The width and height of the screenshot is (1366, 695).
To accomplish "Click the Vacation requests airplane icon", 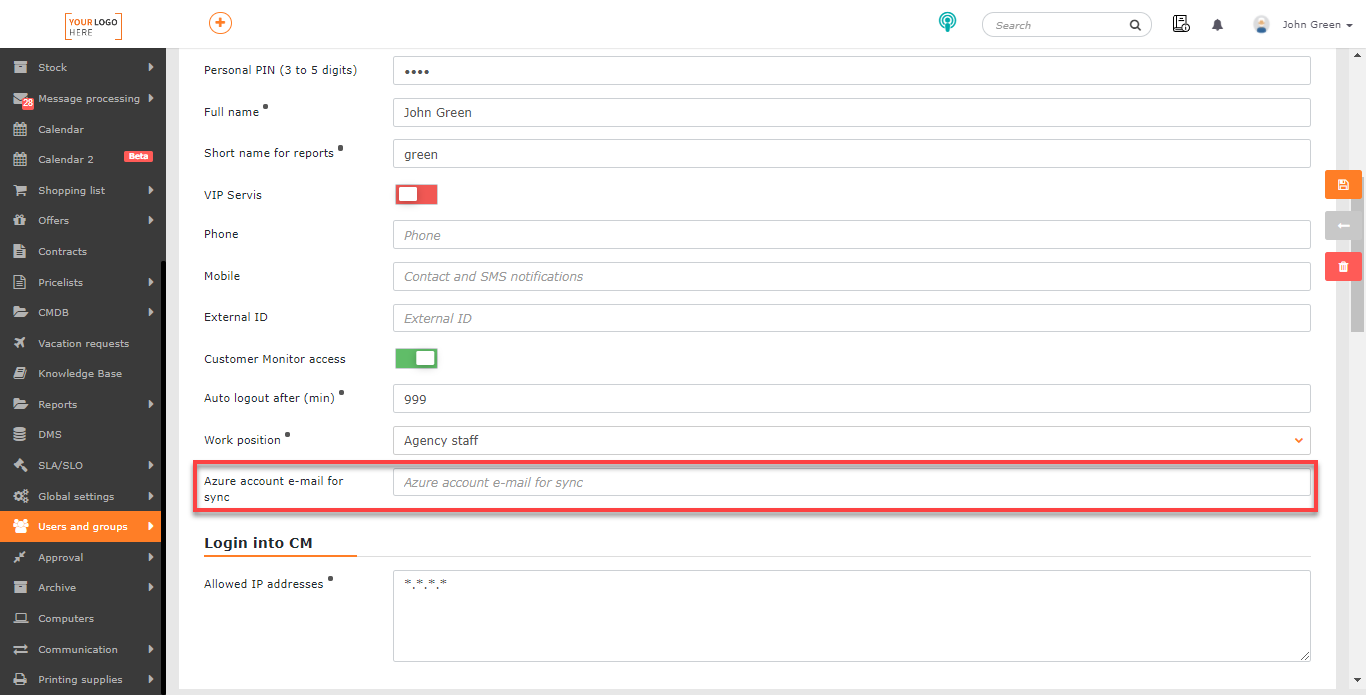I will (20, 343).
